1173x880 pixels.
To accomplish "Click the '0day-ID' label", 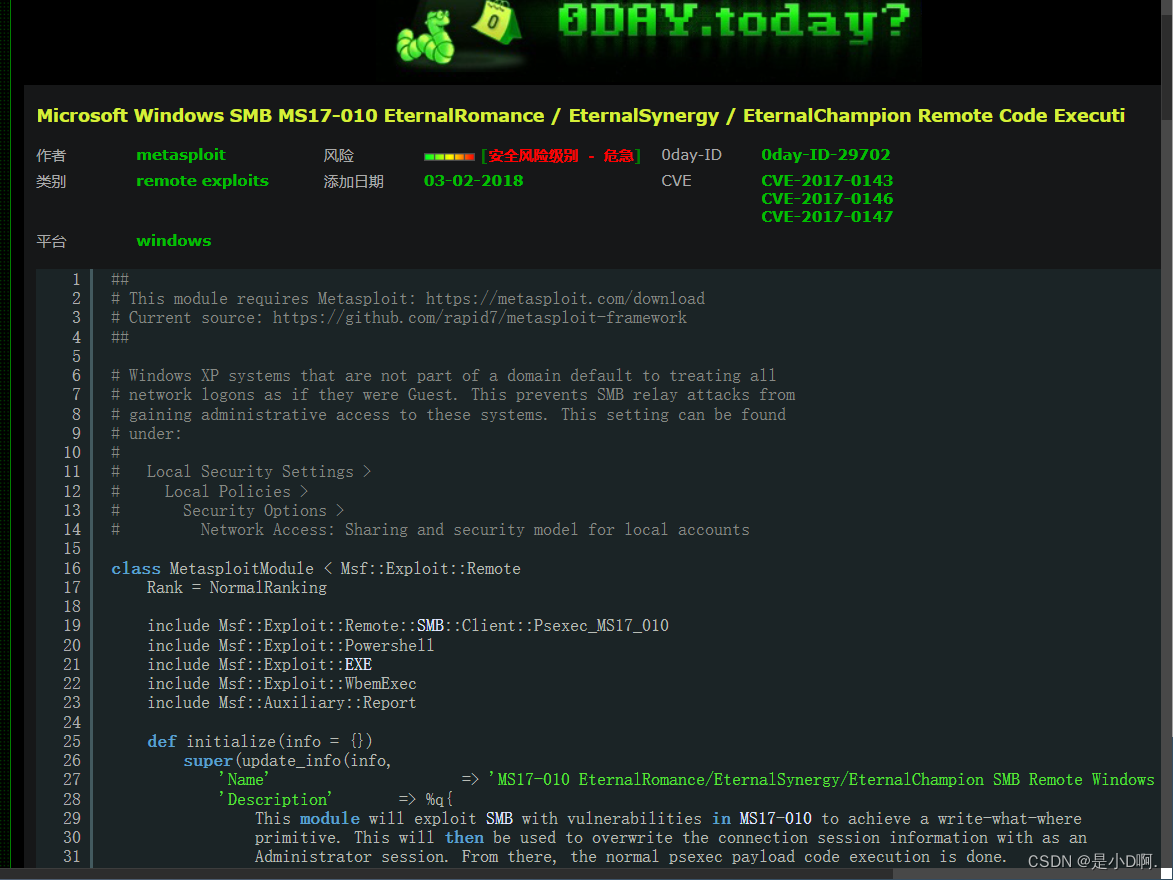I will coord(691,155).
